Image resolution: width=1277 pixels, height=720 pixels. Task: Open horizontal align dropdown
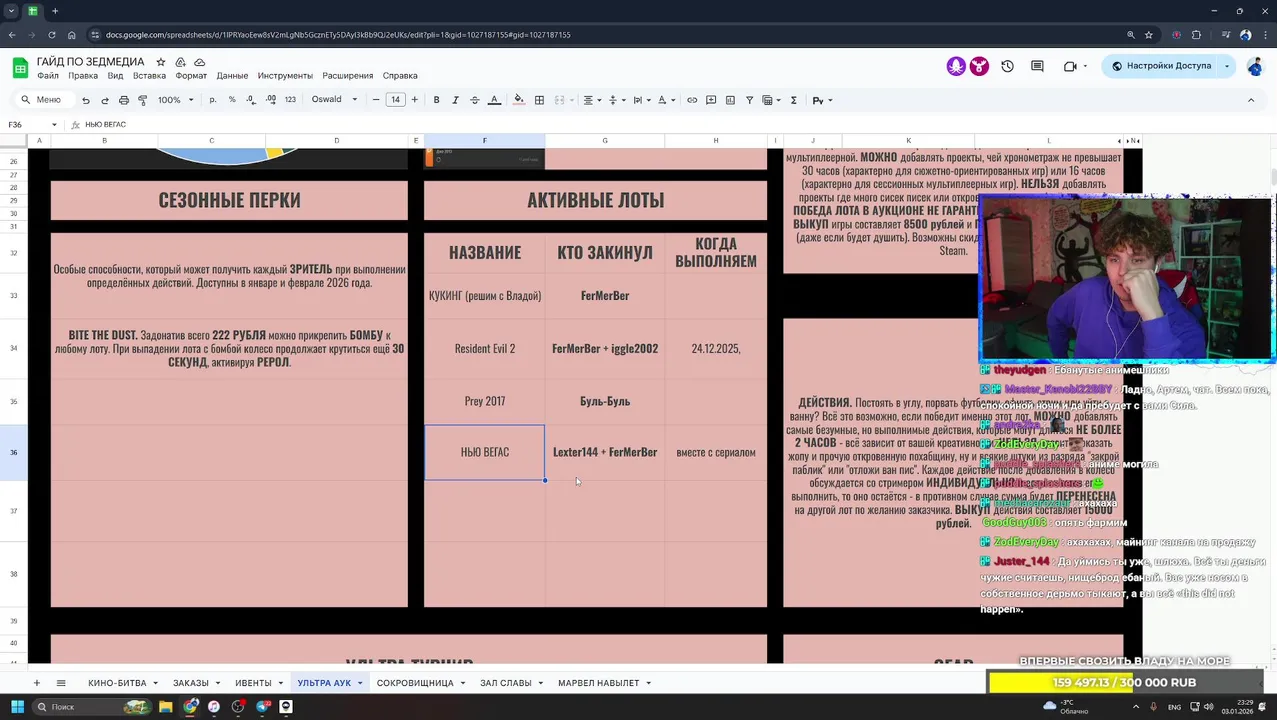(x=592, y=100)
